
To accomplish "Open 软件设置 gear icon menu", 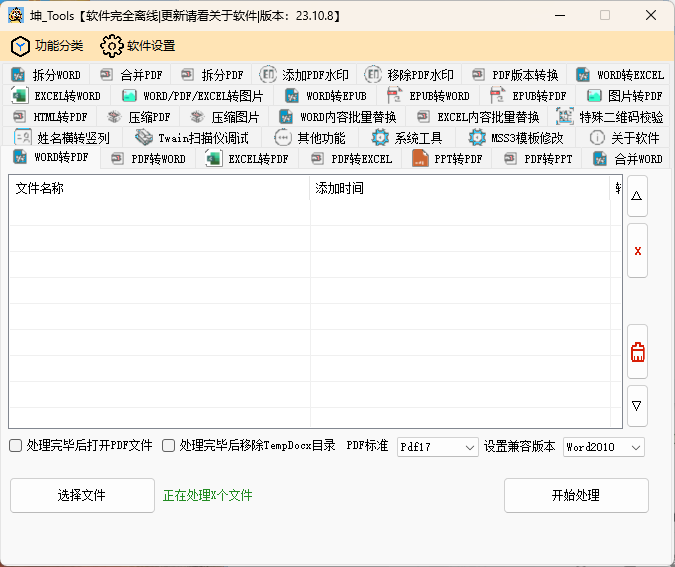I will (138, 46).
